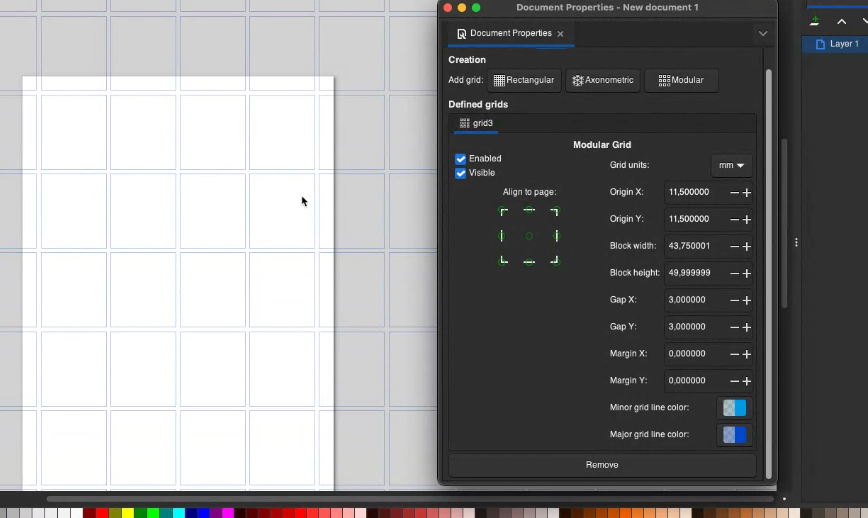Click the Origin Y value field
Viewport: 868px width, 518px height.
[695, 219]
